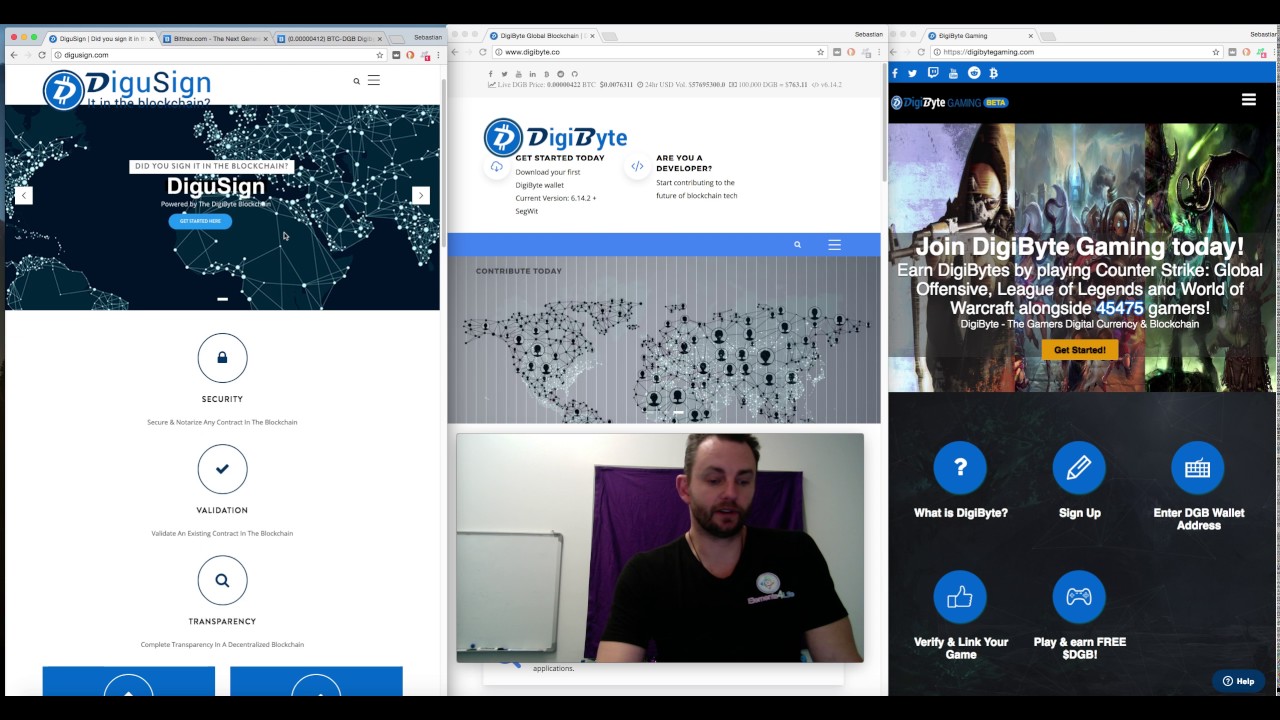Click the digibytegaming.com address bar
This screenshot has height=720, width=1280.
[x=1077, y=52]
